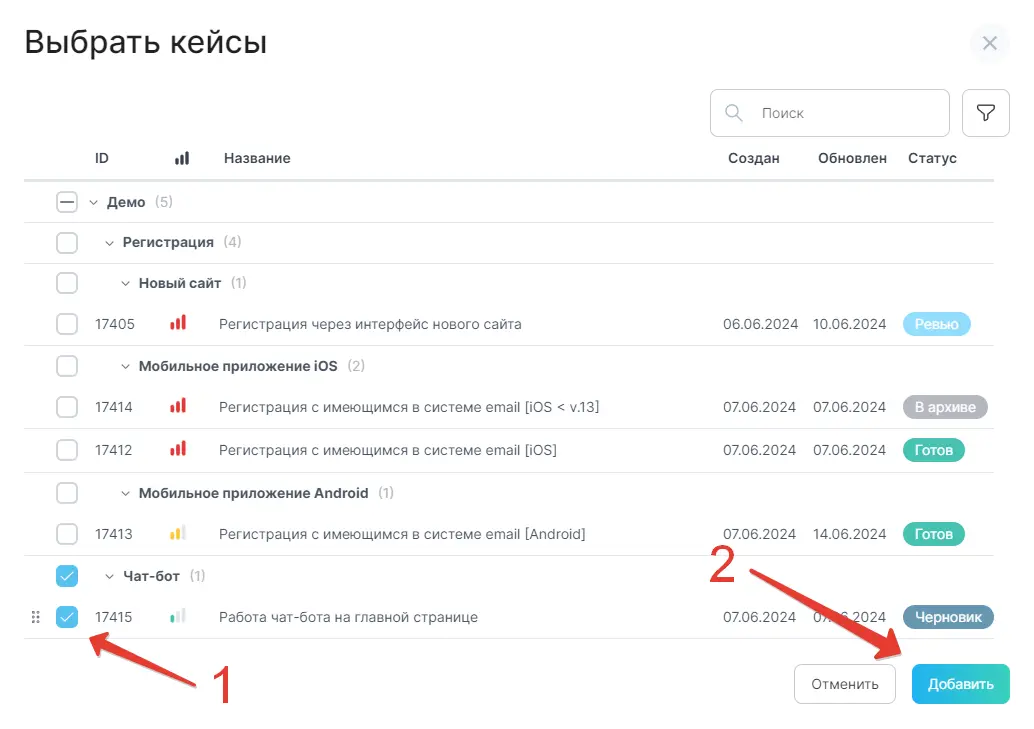The height and width of the screenshot is (729, 1034).
Task: Uncheck case 17415 in Чат-бот group
Action: 67,617
